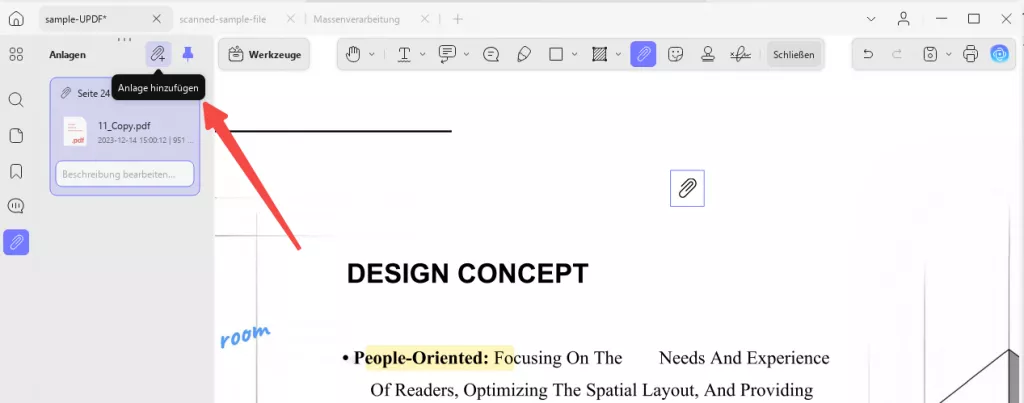Click the Schließen button
Screen dimensions: 1024x403
pos(793,55)
